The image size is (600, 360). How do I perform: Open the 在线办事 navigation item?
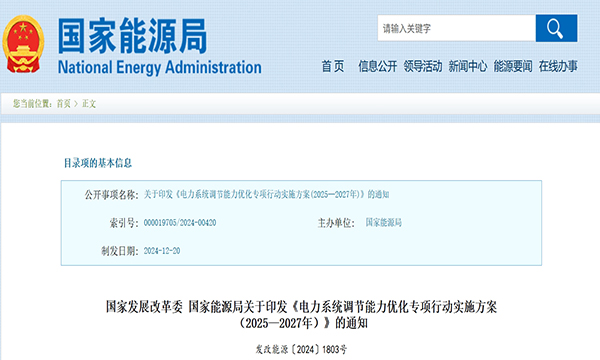tap(558, 66)
